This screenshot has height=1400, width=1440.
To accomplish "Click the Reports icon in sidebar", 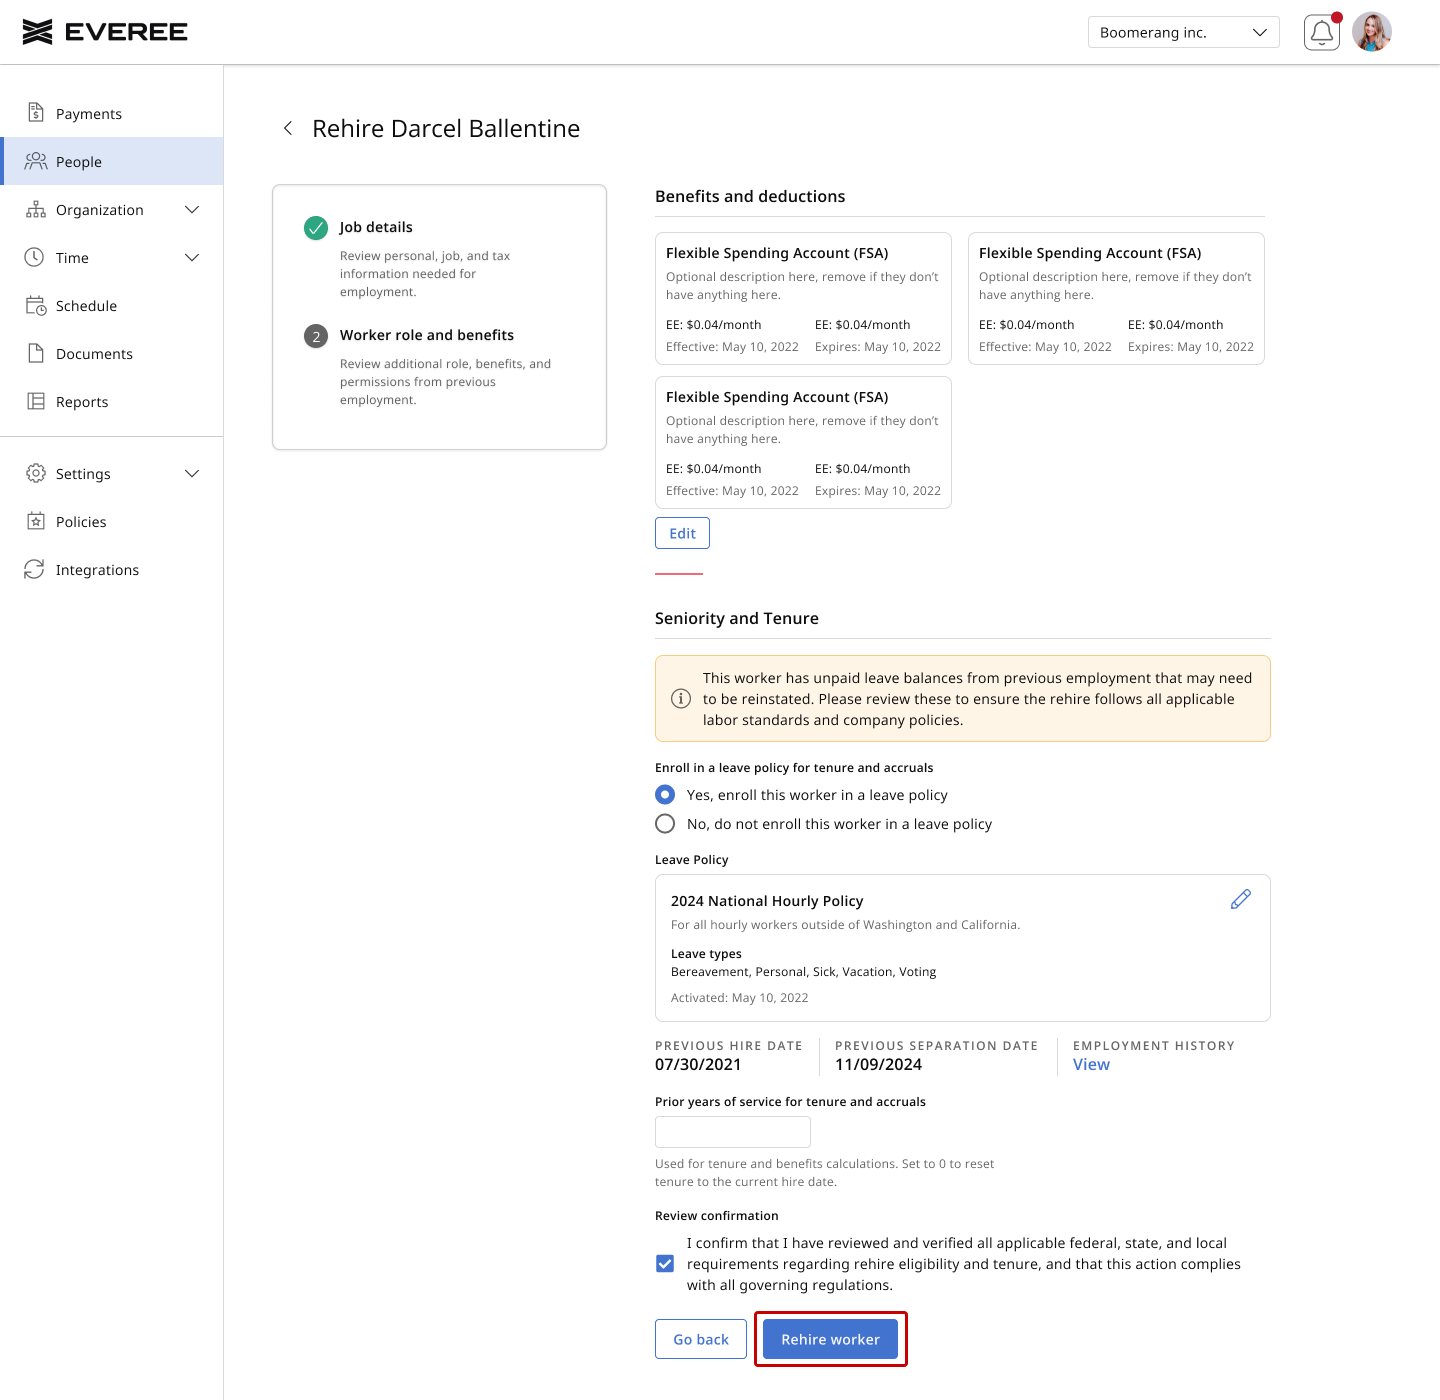I will 36,401.
